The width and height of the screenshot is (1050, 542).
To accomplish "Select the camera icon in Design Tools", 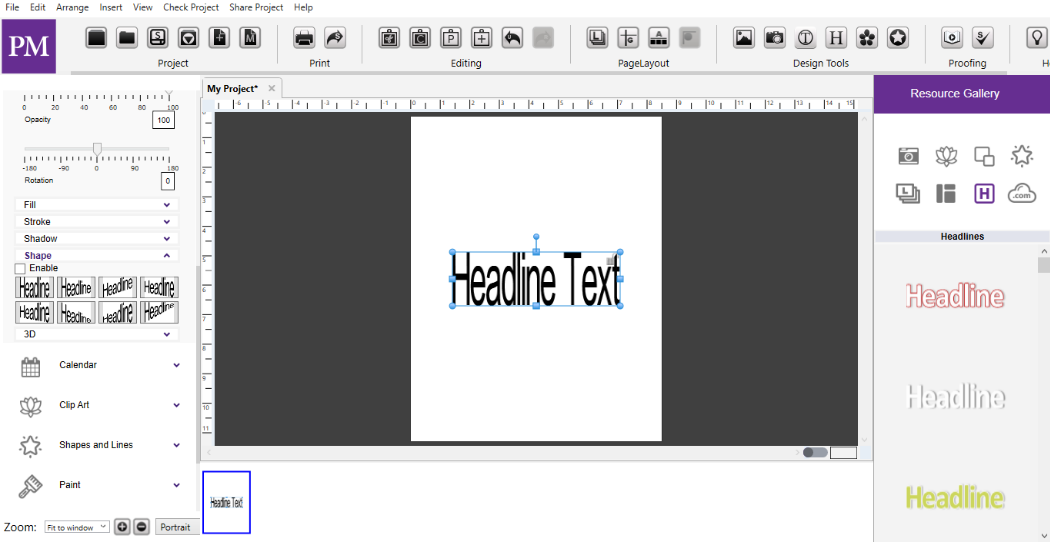I will [x=775, y=38].
